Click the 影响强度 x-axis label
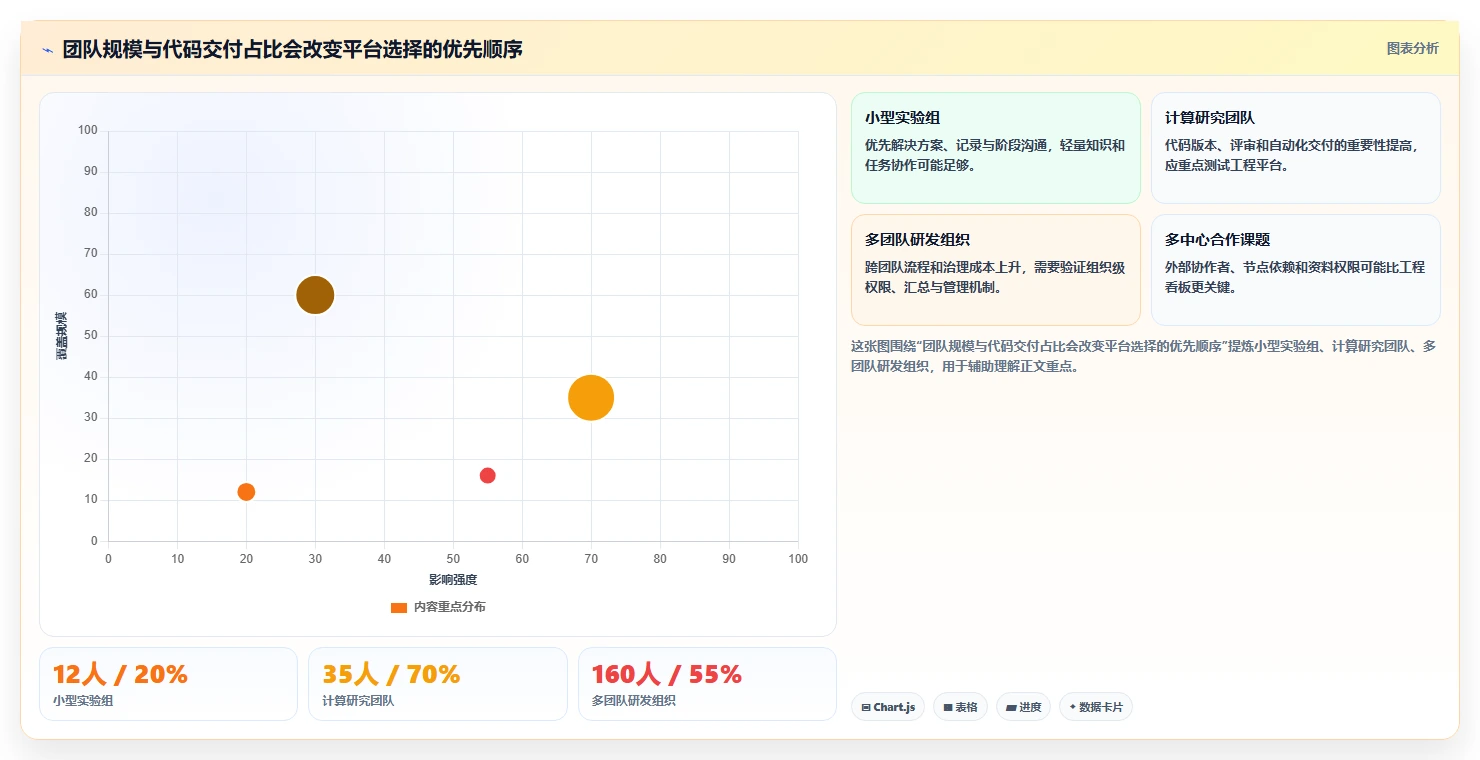Viewport: 1480px width, 760px height. click(453, 580)
